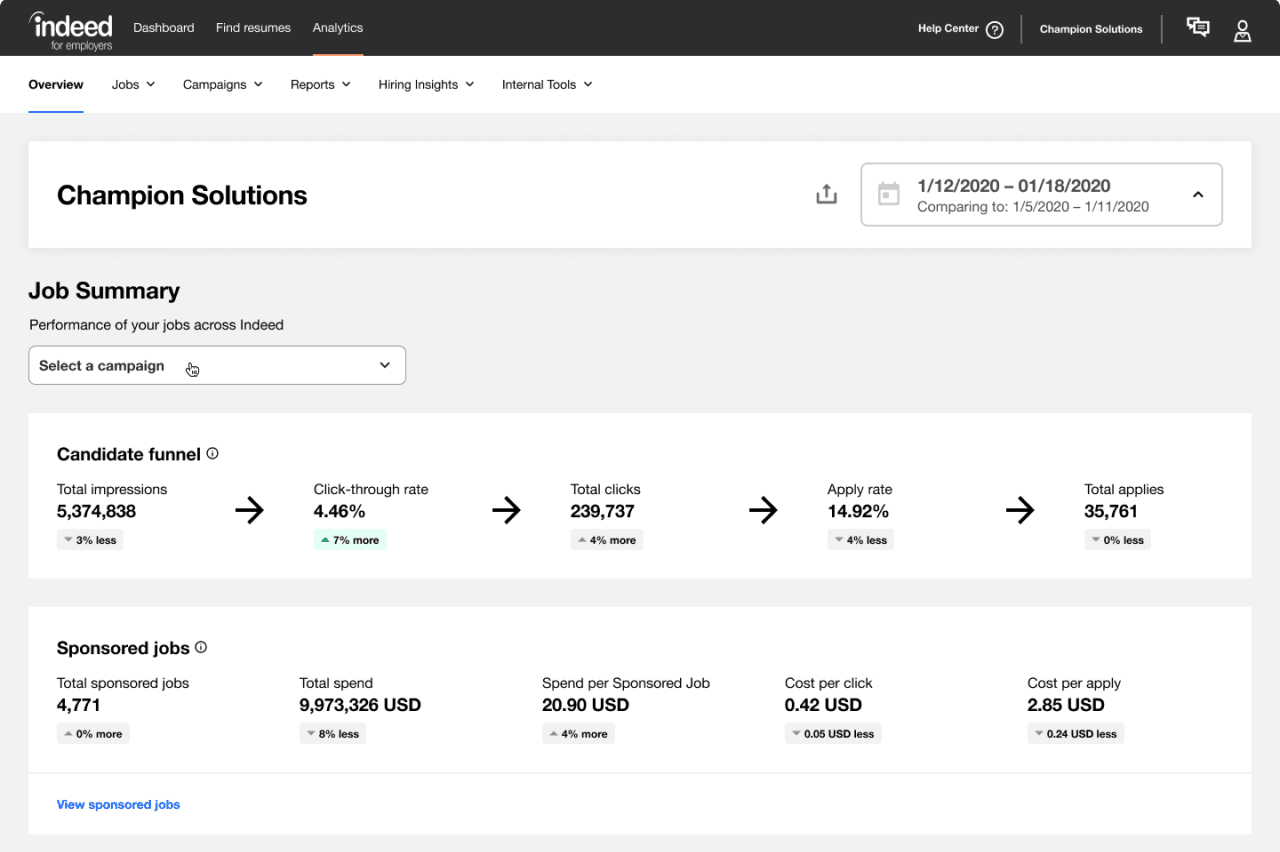This screenshot has width=1280, height=852.
Task: Switch to the Overview tab
Action: pos(56,85)
